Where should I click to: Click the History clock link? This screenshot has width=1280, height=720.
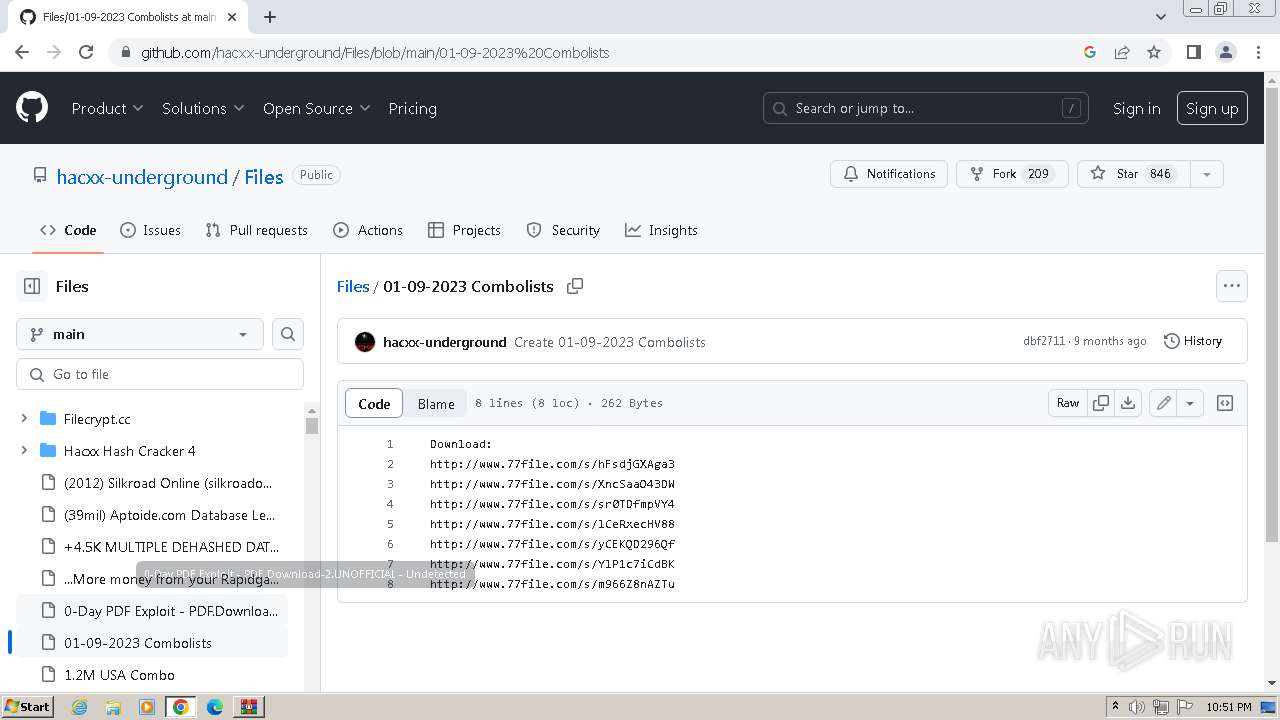tap(1193, 341)
